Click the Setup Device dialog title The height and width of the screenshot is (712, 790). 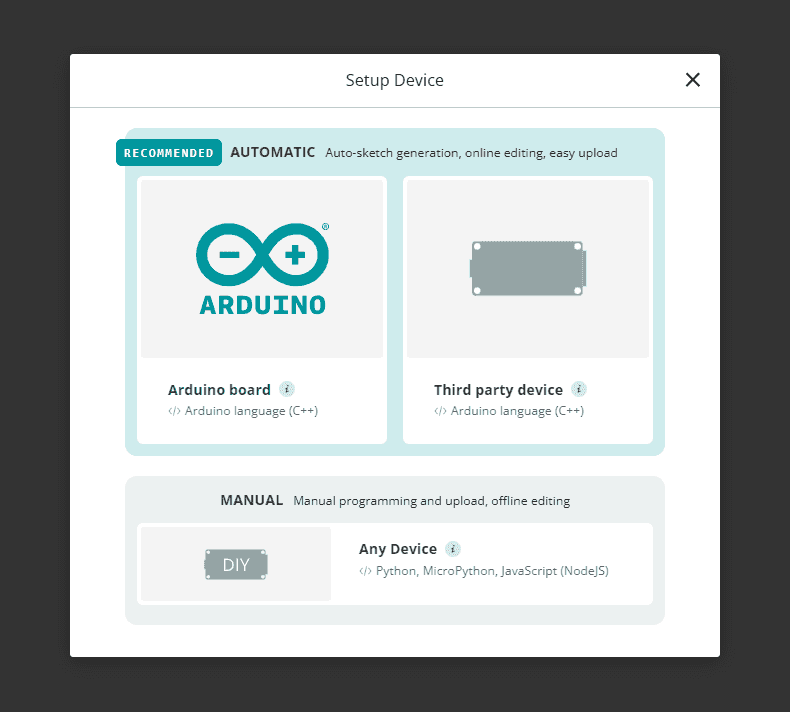click(x=394, y=80)
